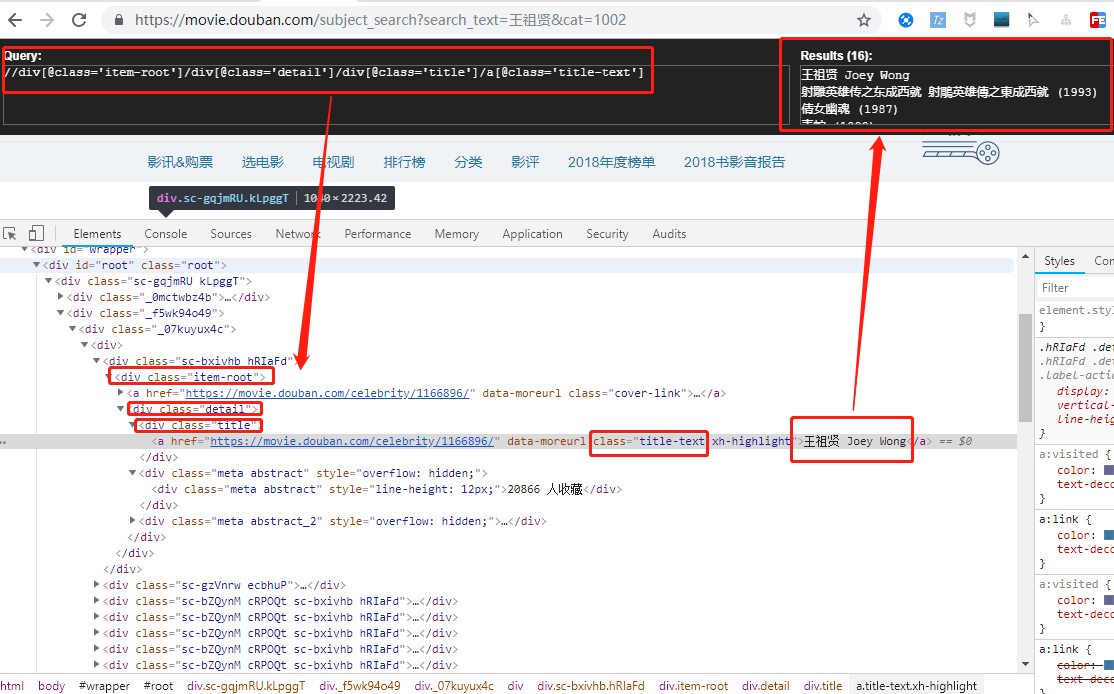Select div._f5wk94o49 in the breadcrumb
The image size is (1114, 694).
(x=359, y=685)
